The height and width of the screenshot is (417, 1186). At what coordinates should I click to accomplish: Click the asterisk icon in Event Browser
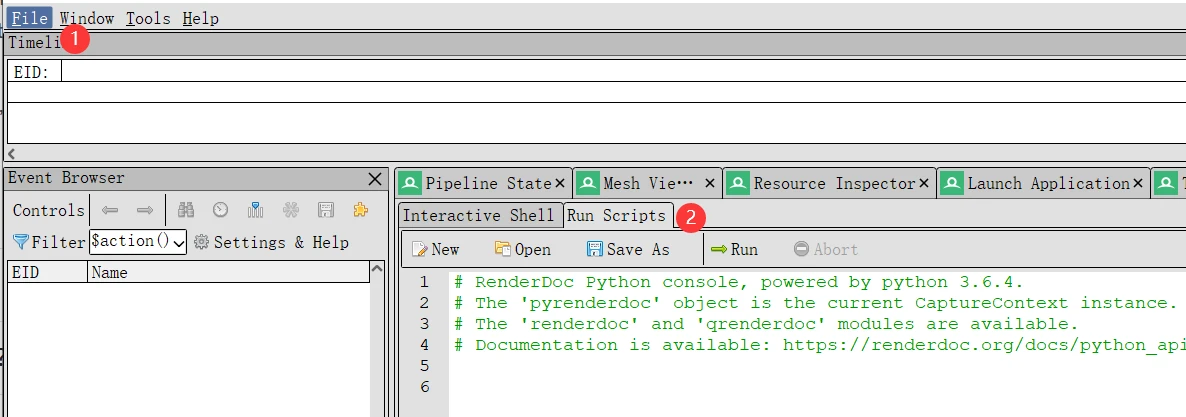point(290,210)
